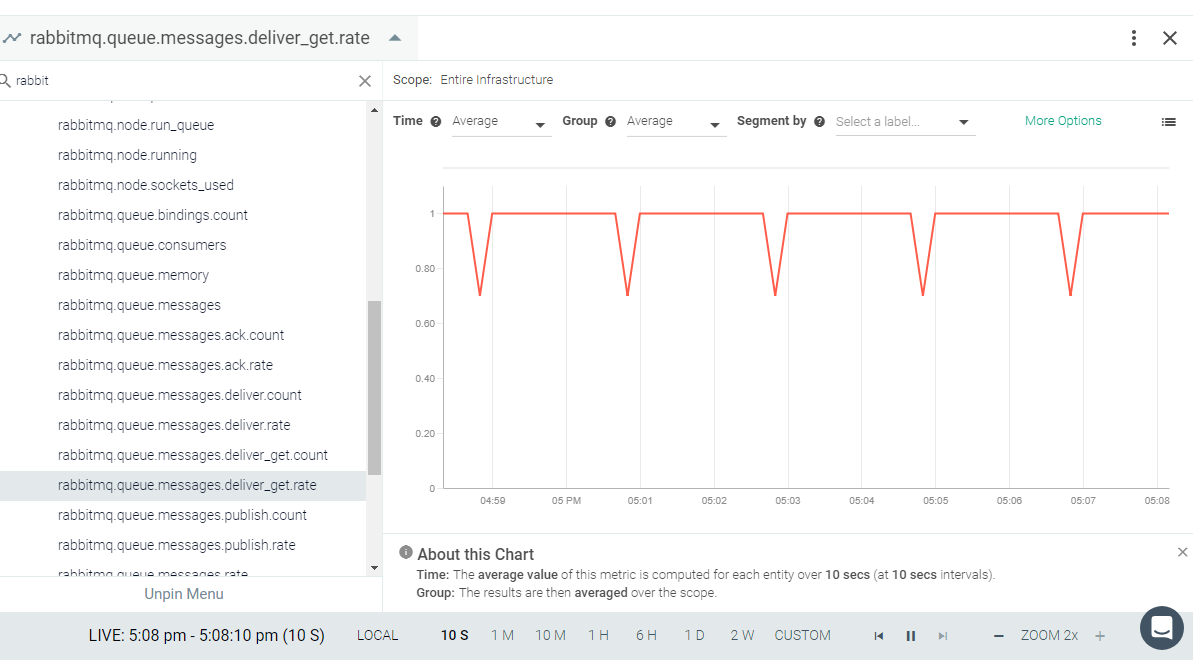Image resolution: width=1193 pixels, height=660 pixels.
Task: Switch the LOCAL timezone setting
Action: [x=377, y=636]
